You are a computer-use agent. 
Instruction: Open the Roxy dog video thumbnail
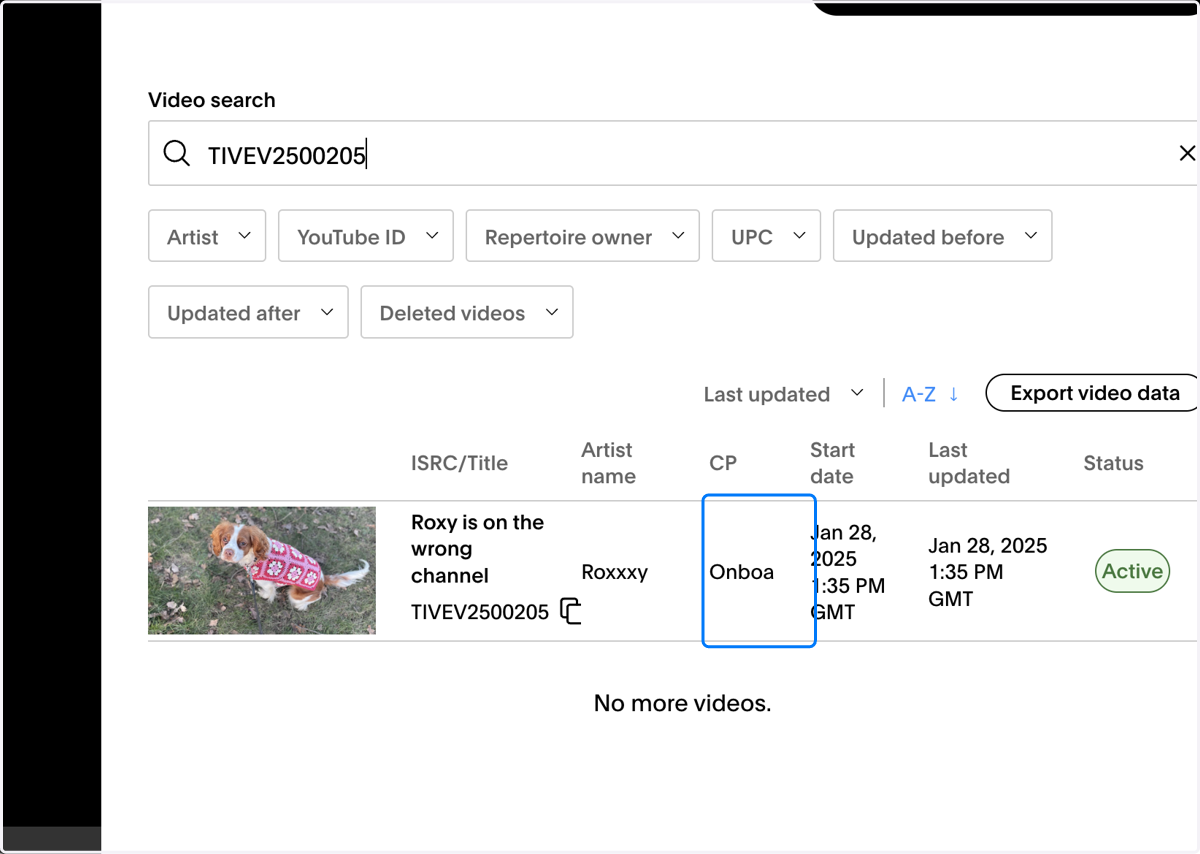pyautogui.click(x=262, y=570)
